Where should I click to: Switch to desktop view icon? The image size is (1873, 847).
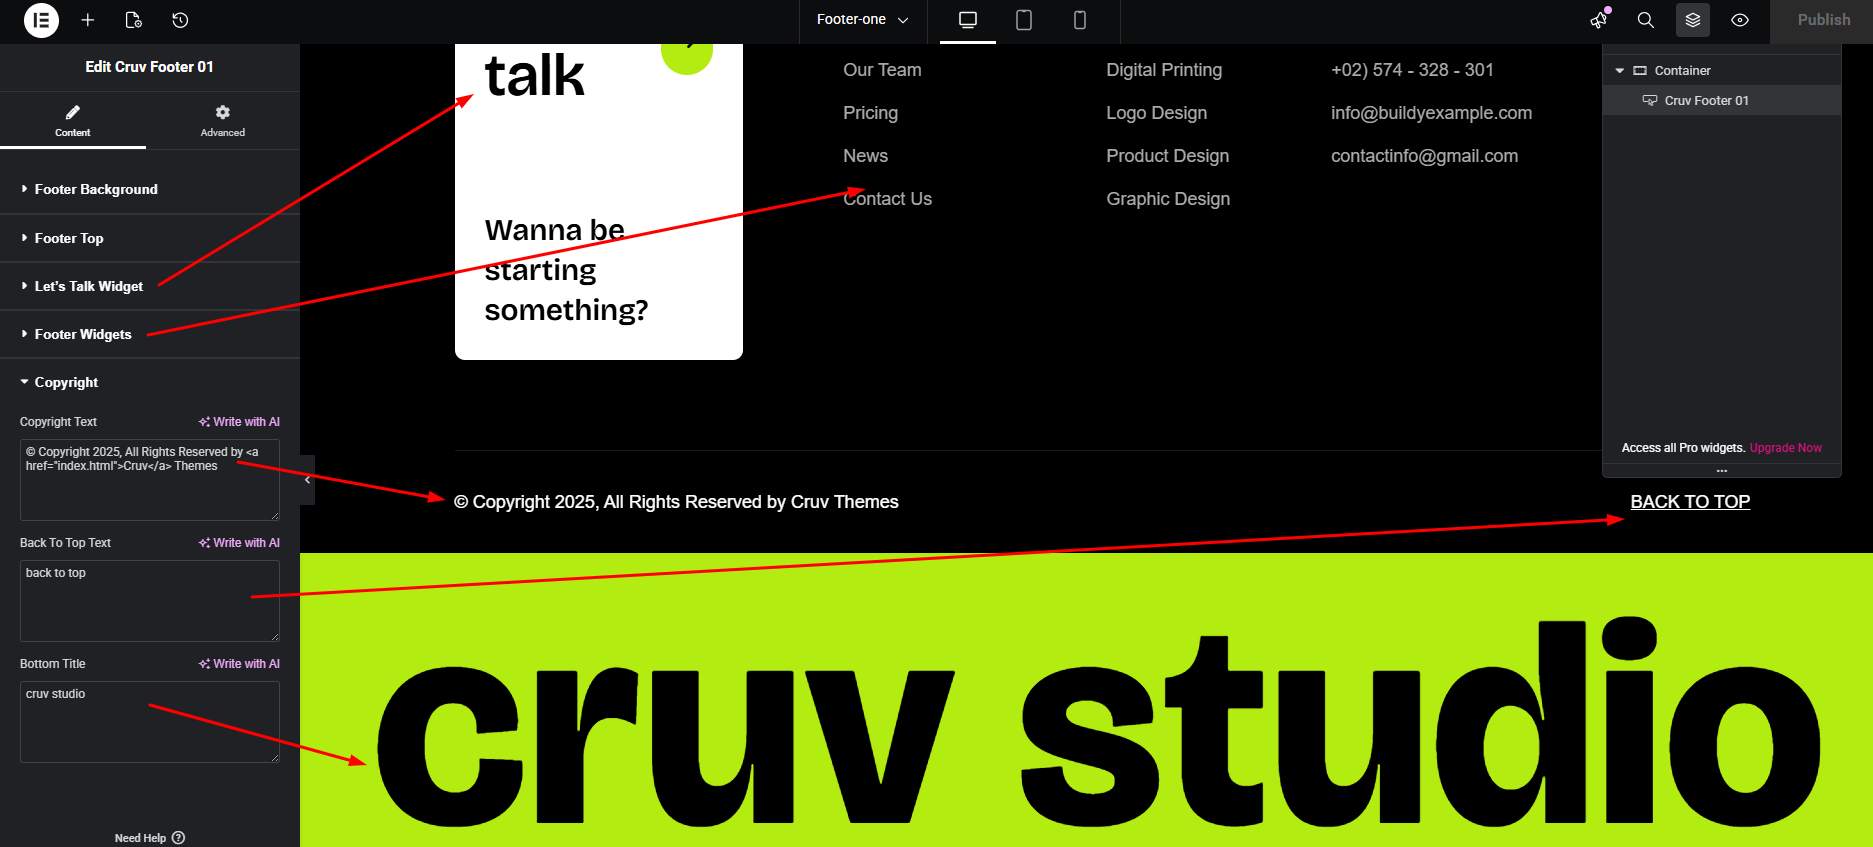[967, 20]
